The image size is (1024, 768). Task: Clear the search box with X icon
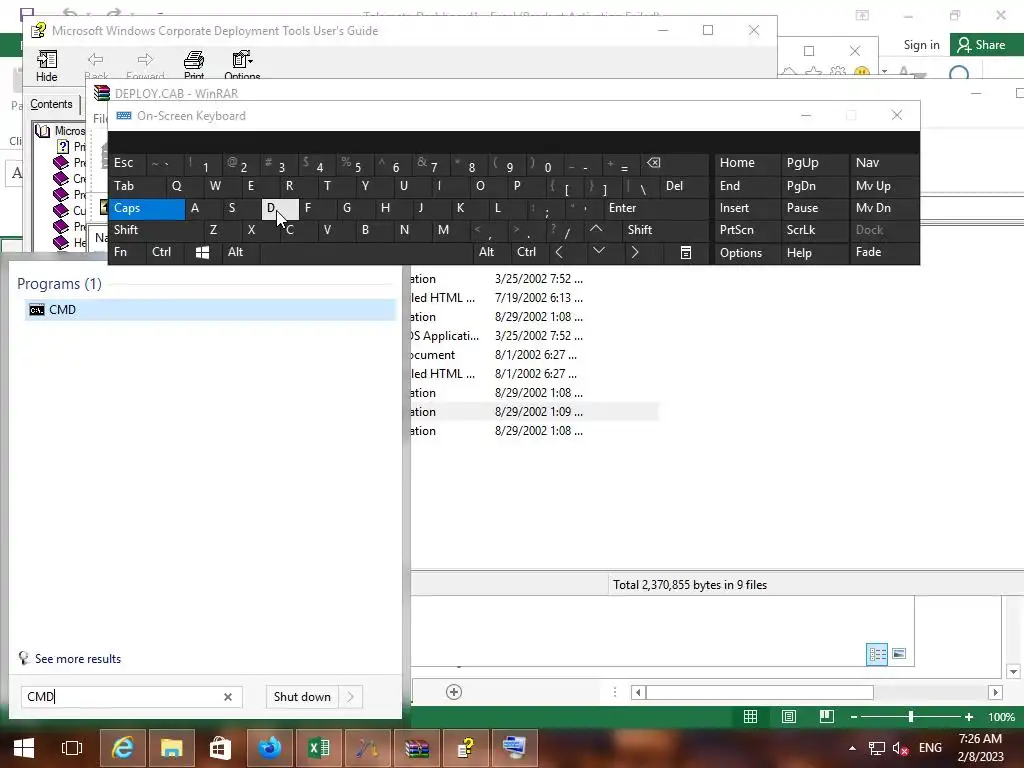pyautogui.click(x=228, y=697)
